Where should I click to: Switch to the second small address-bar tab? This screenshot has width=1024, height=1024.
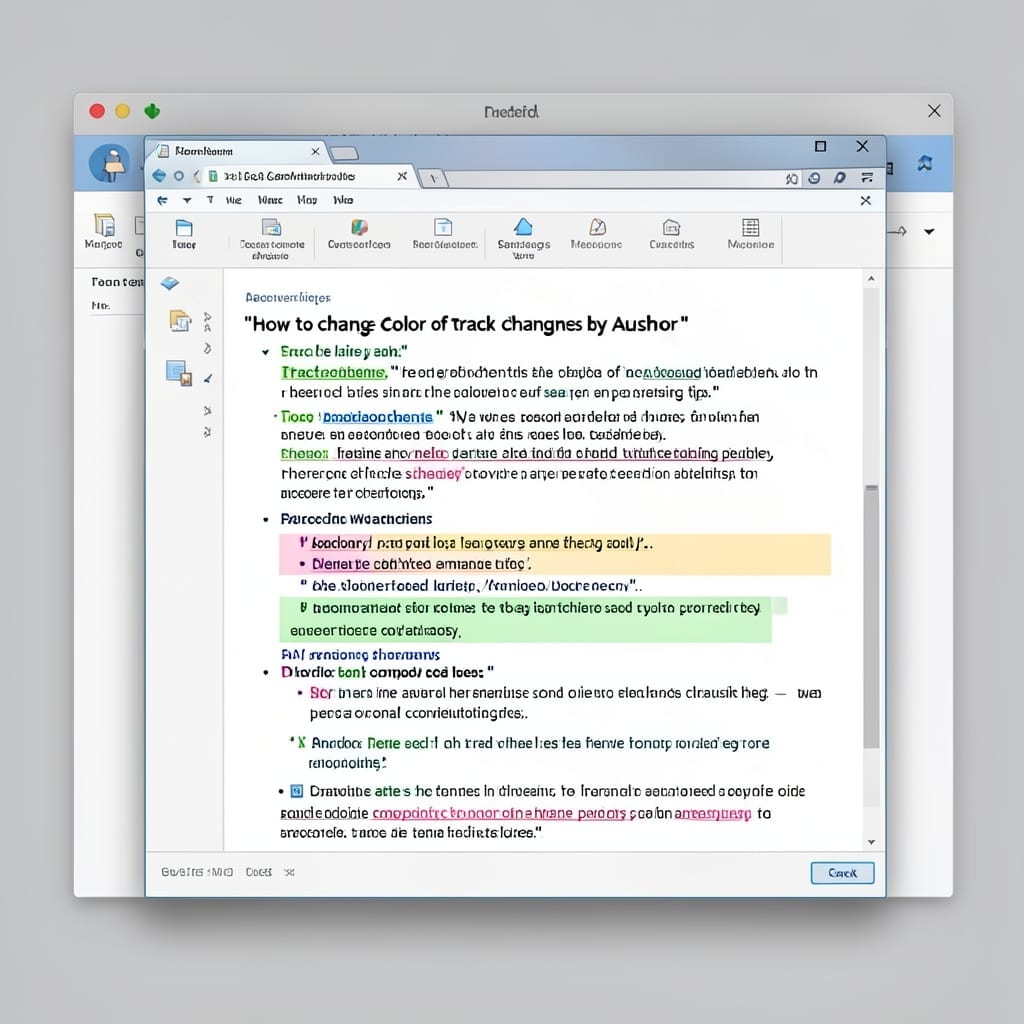[433, 178]
